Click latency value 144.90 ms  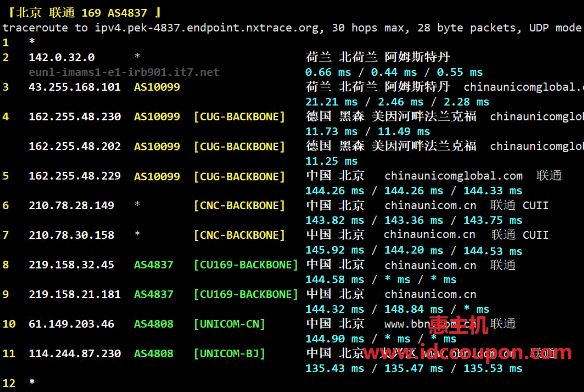335,339
